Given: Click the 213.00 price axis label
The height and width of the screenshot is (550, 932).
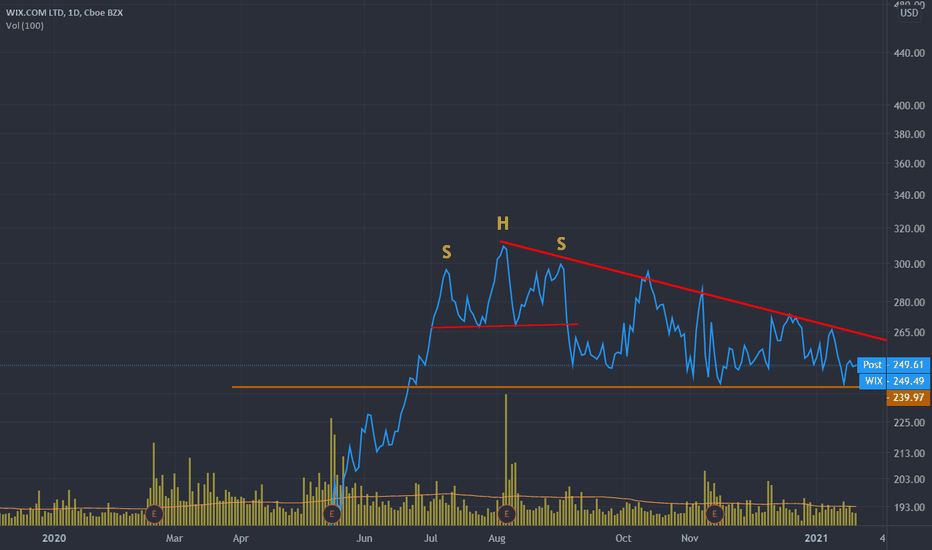Looking at the screenshot, I should coord(909,453).
